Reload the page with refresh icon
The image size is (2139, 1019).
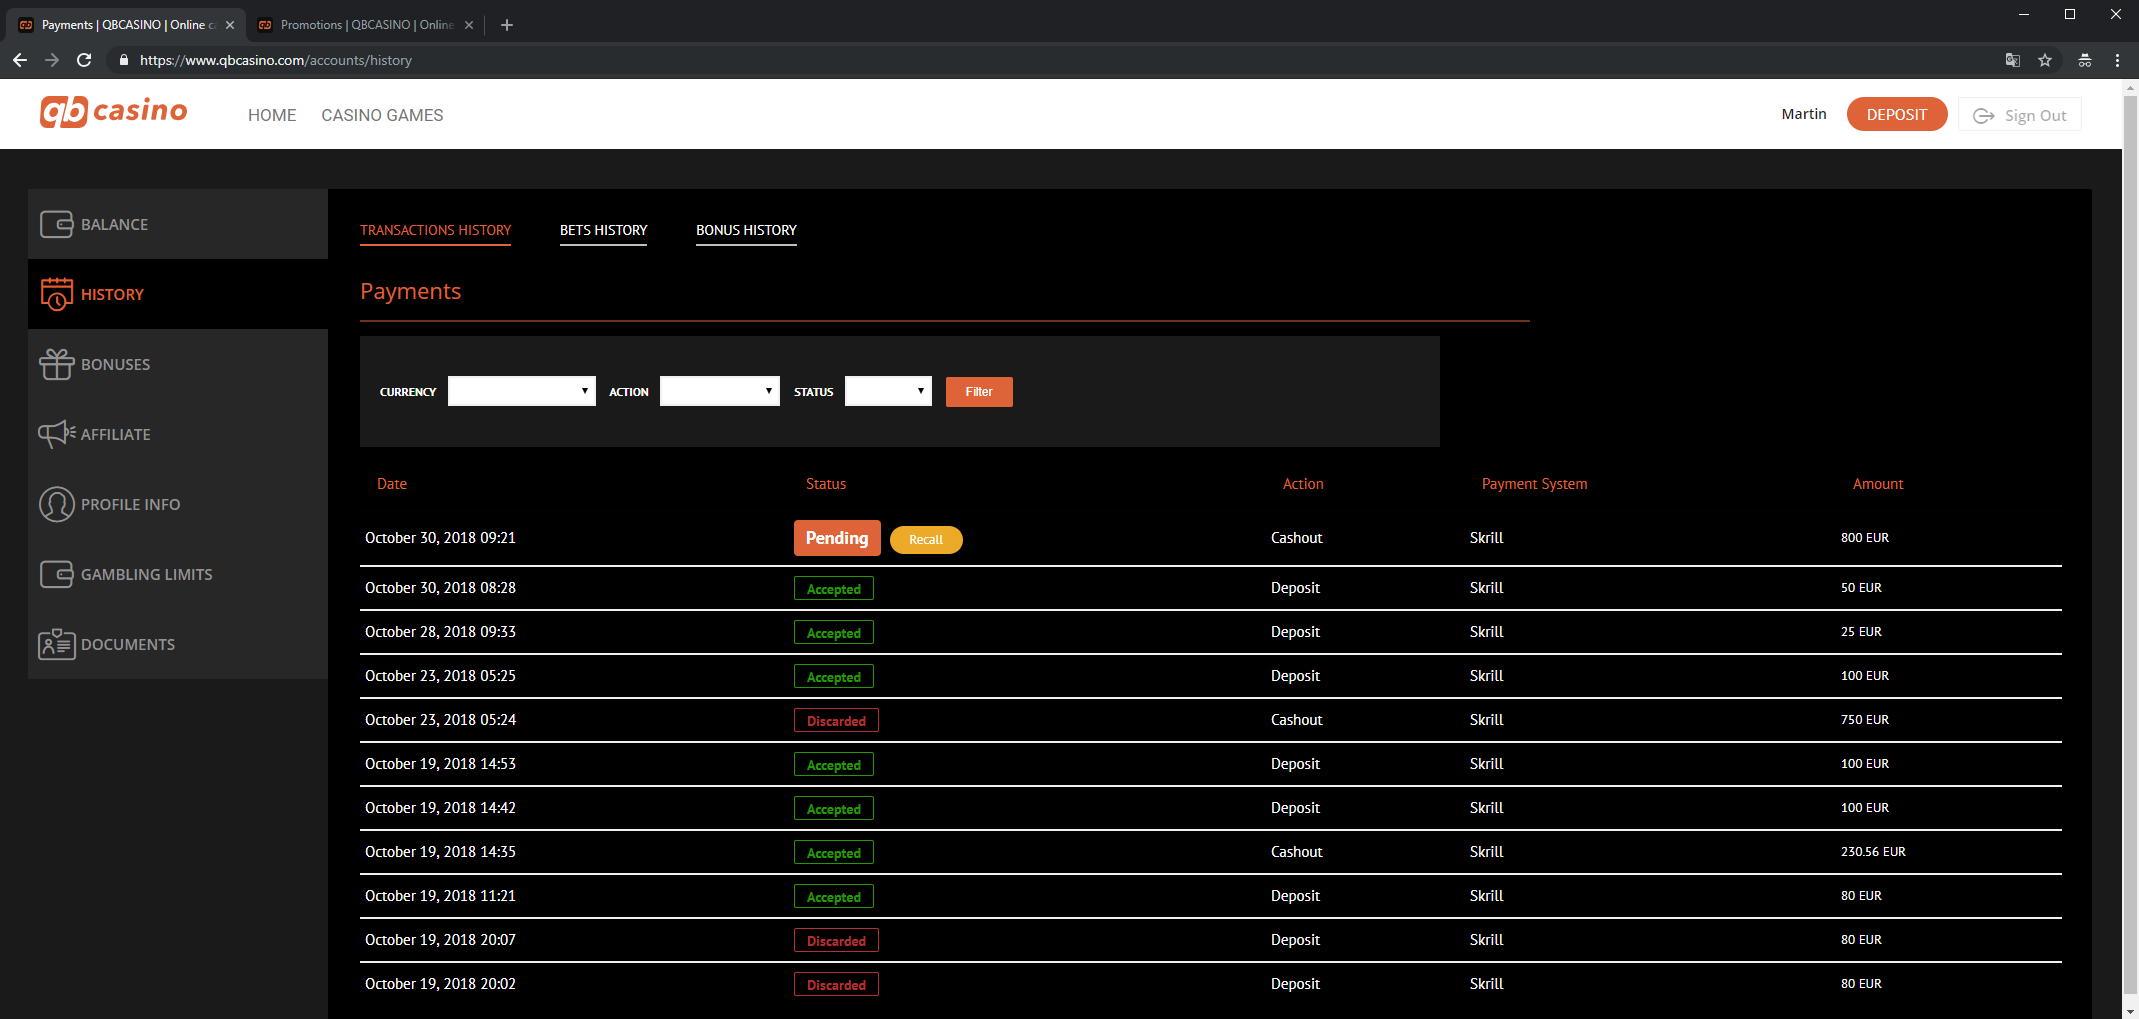click(85, 60)
